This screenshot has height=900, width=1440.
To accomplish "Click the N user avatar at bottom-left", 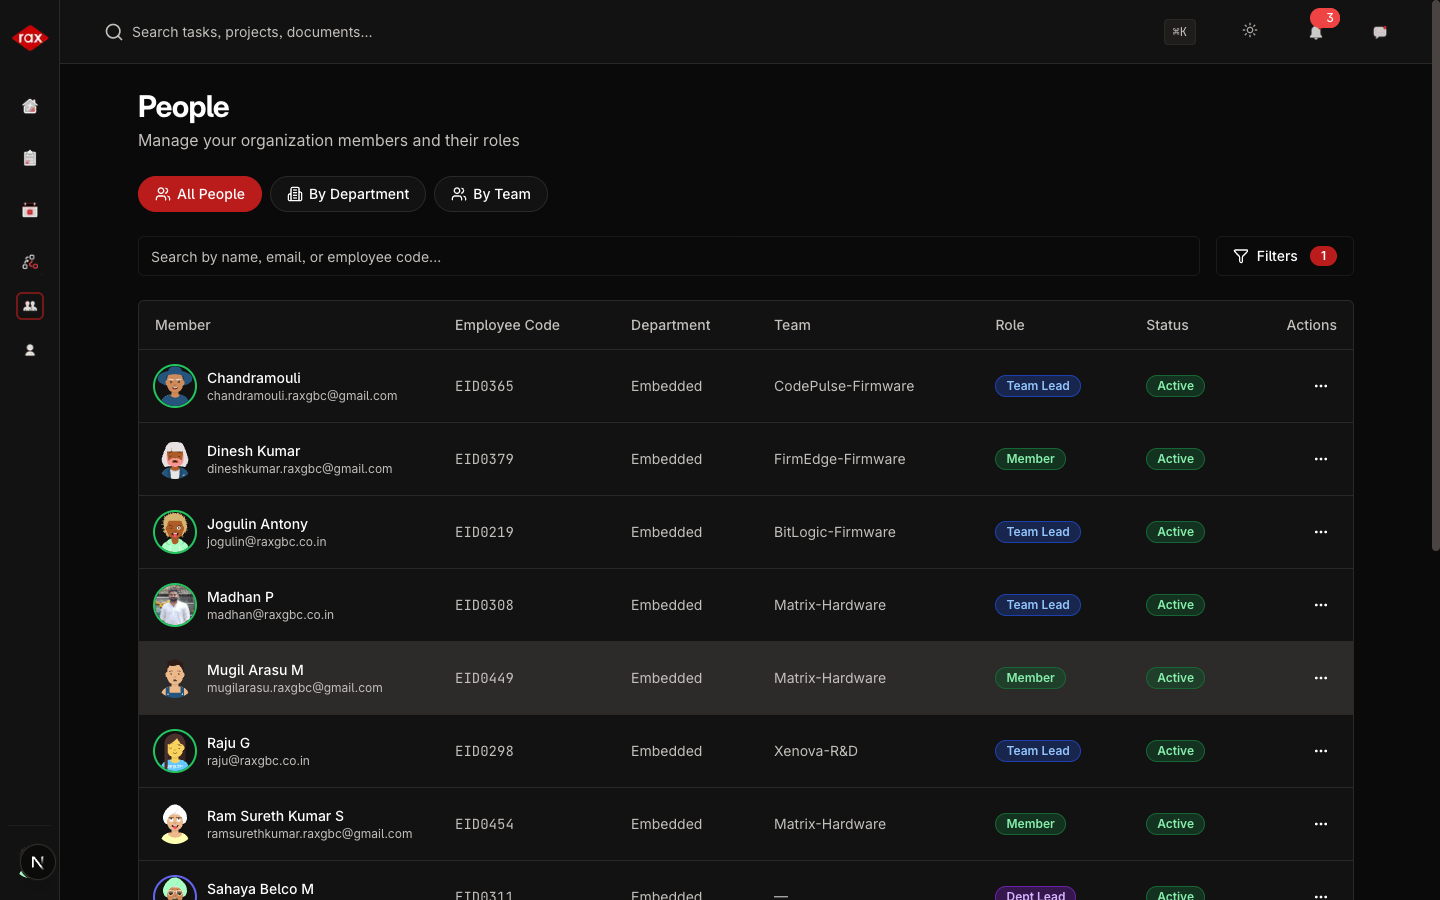I will tap(37, 862).
